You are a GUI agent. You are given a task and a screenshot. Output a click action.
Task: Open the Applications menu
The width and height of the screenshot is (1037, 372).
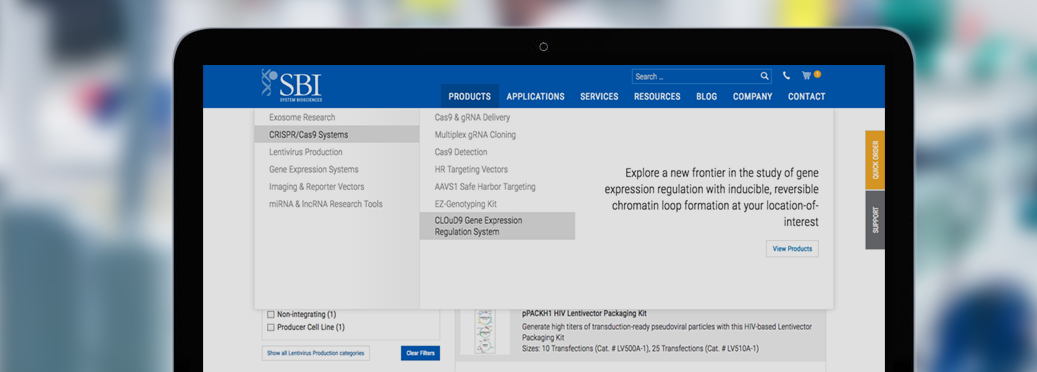tap(536, 97)
